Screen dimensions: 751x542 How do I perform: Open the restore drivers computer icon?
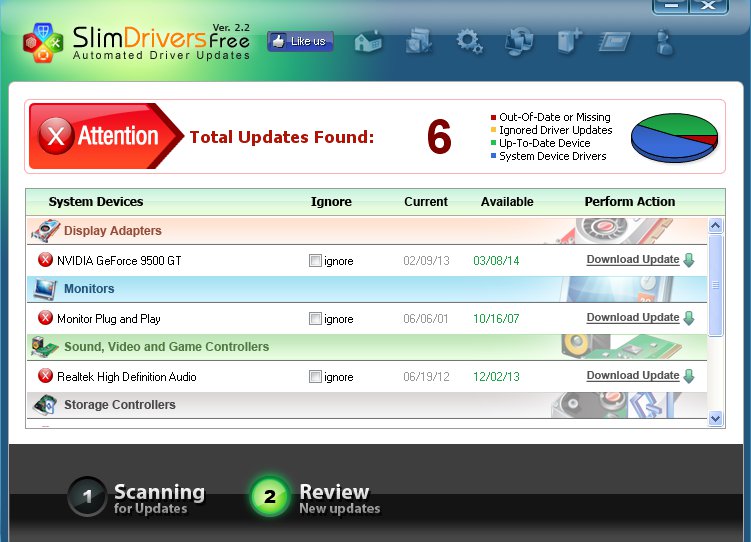pos(520,41)
